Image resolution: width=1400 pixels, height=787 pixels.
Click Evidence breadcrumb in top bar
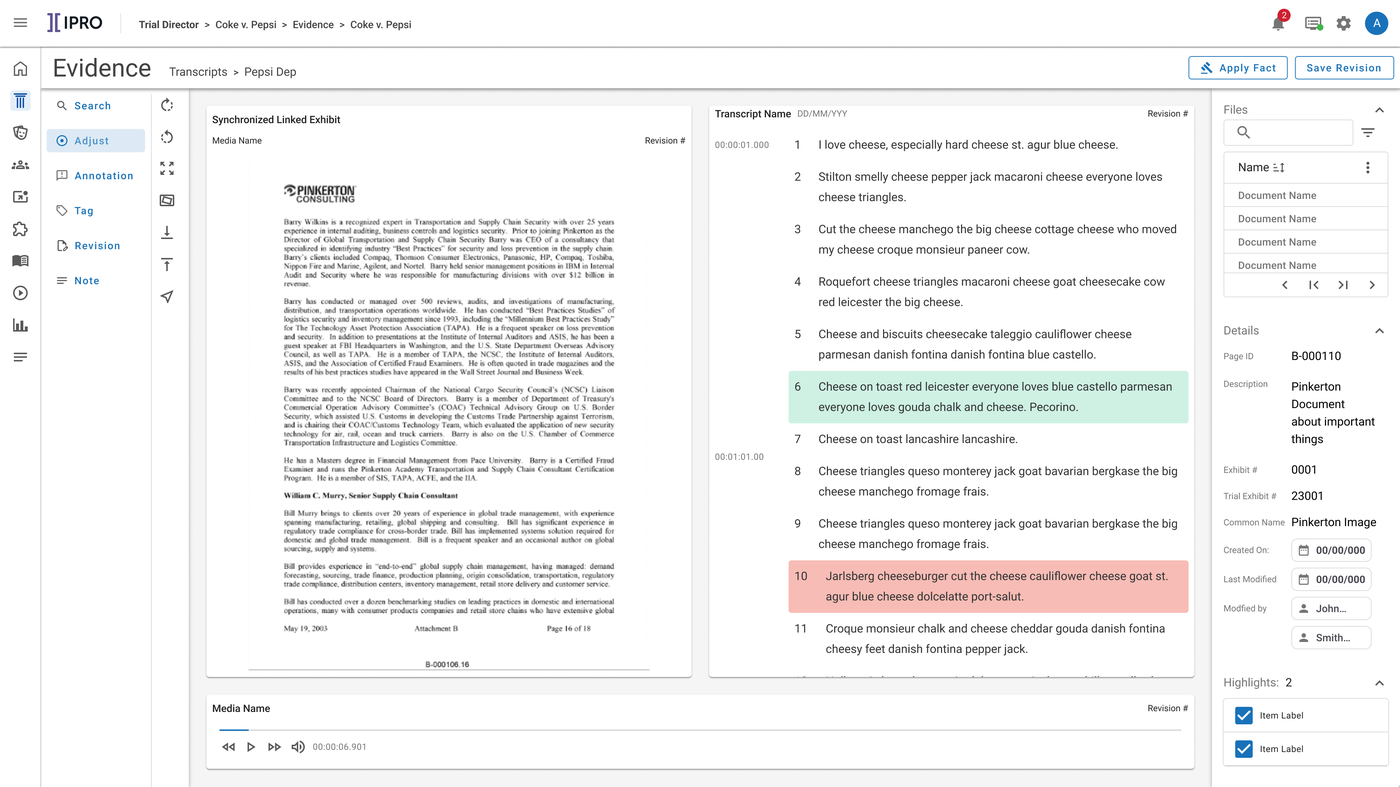(313, 24)
